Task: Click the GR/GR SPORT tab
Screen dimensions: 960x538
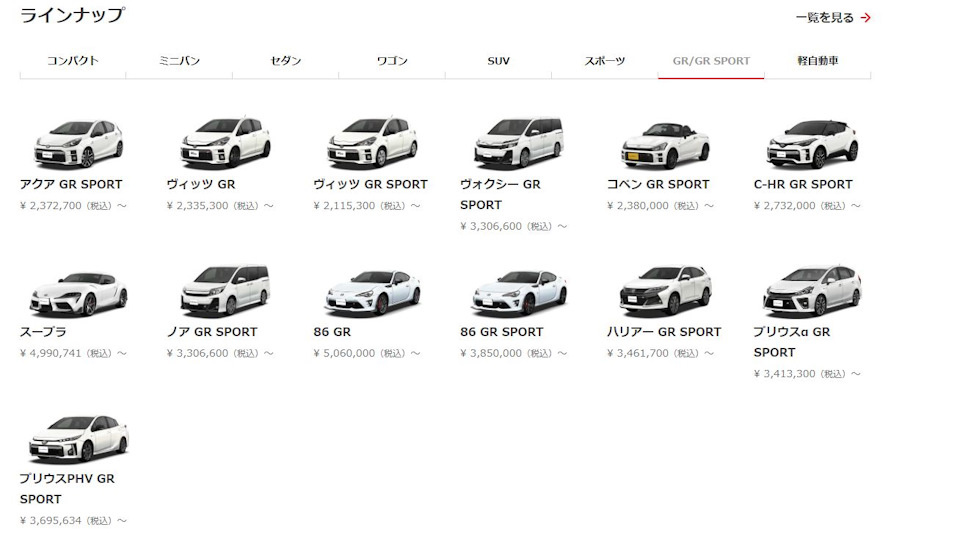Action: click(711, 61)
